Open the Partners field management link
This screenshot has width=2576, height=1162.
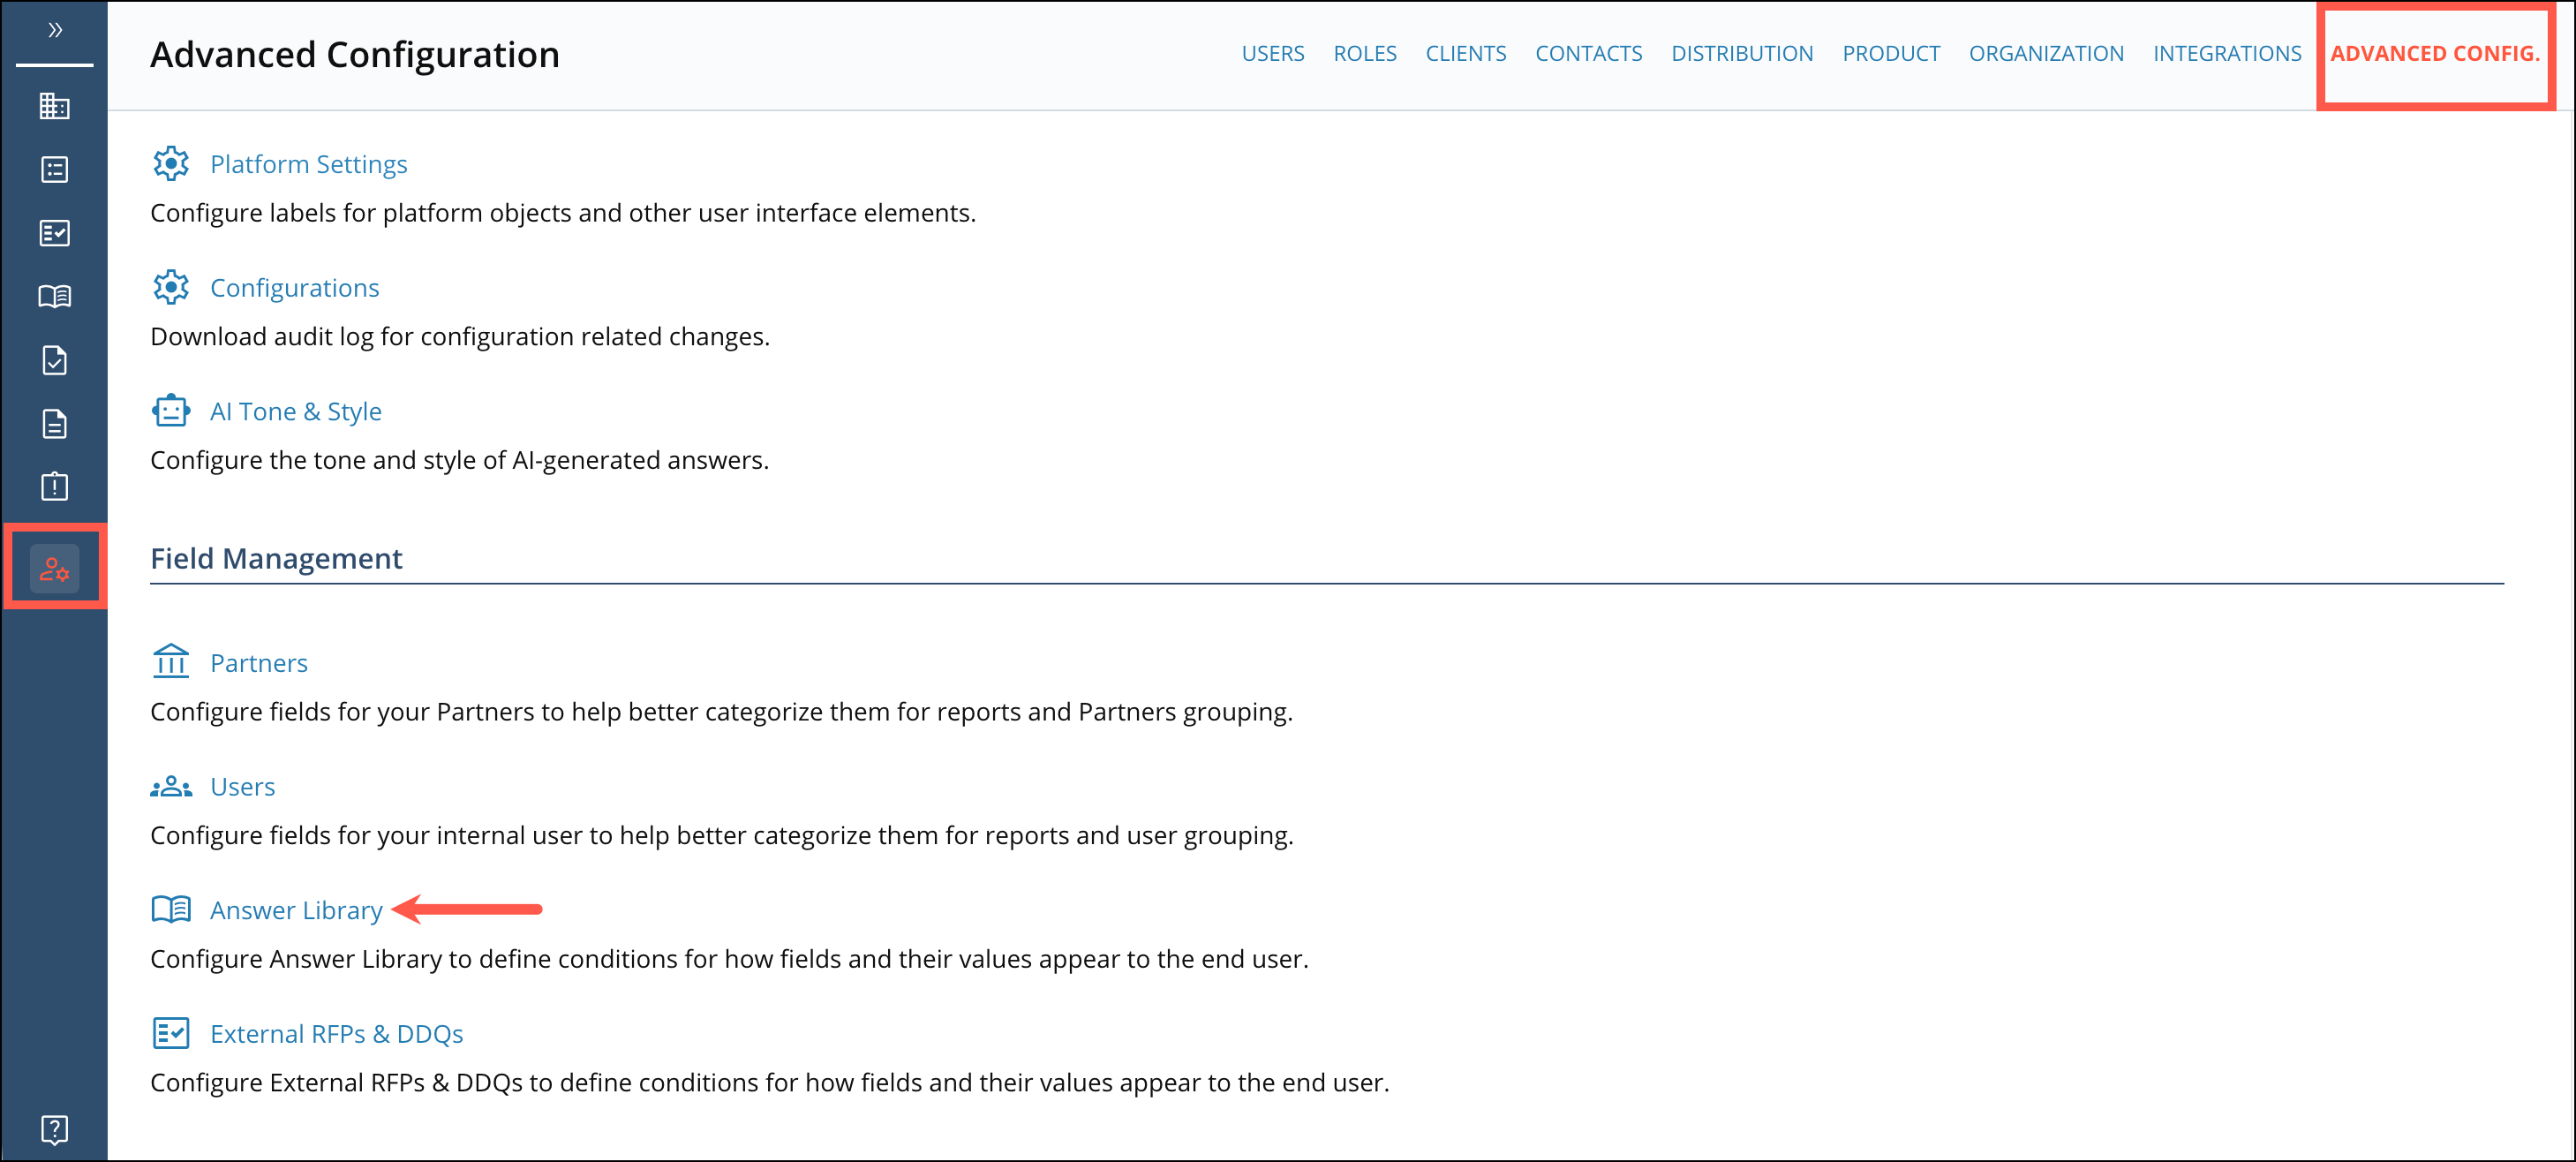click(258, 663)
